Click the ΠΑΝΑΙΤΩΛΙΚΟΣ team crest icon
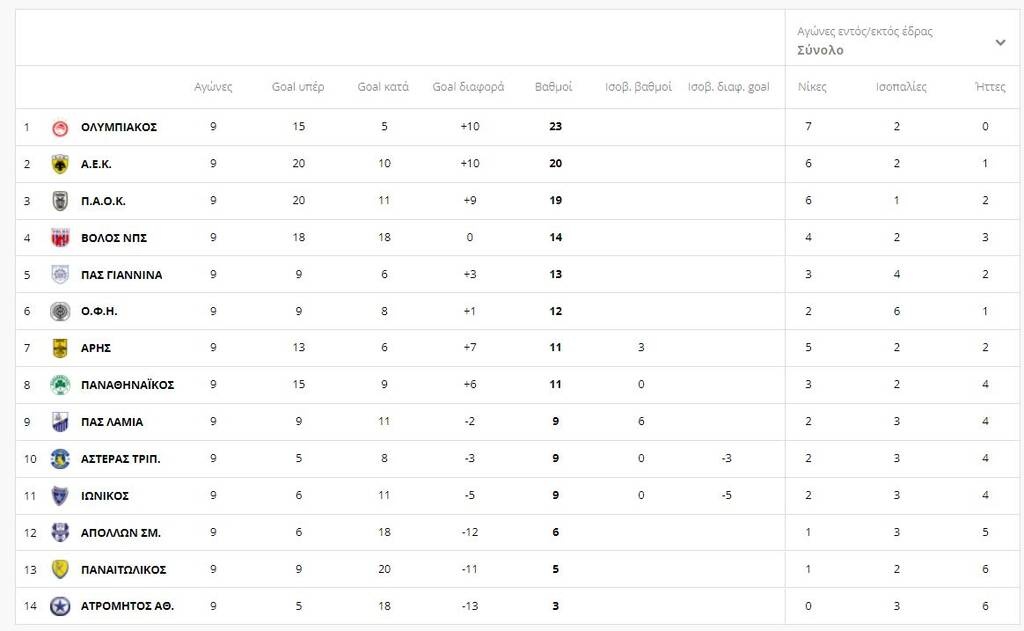1024x631 pixels. click(x=60, y=570)
